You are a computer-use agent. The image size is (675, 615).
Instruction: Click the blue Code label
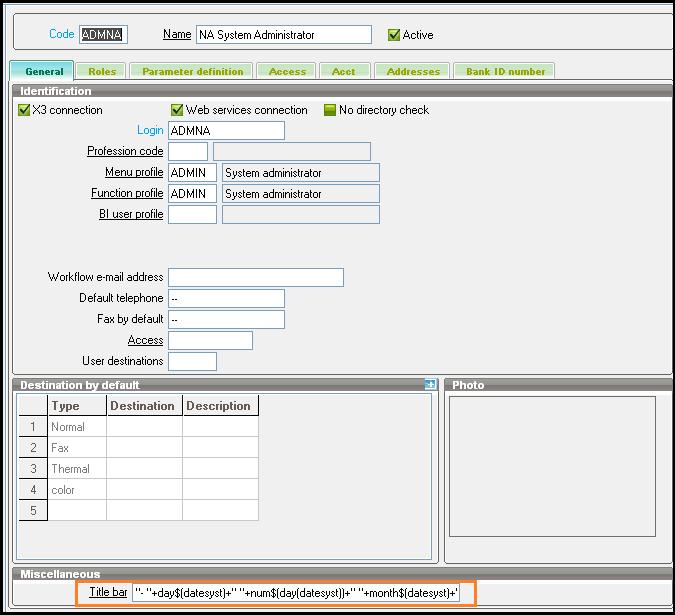(62, 34)
